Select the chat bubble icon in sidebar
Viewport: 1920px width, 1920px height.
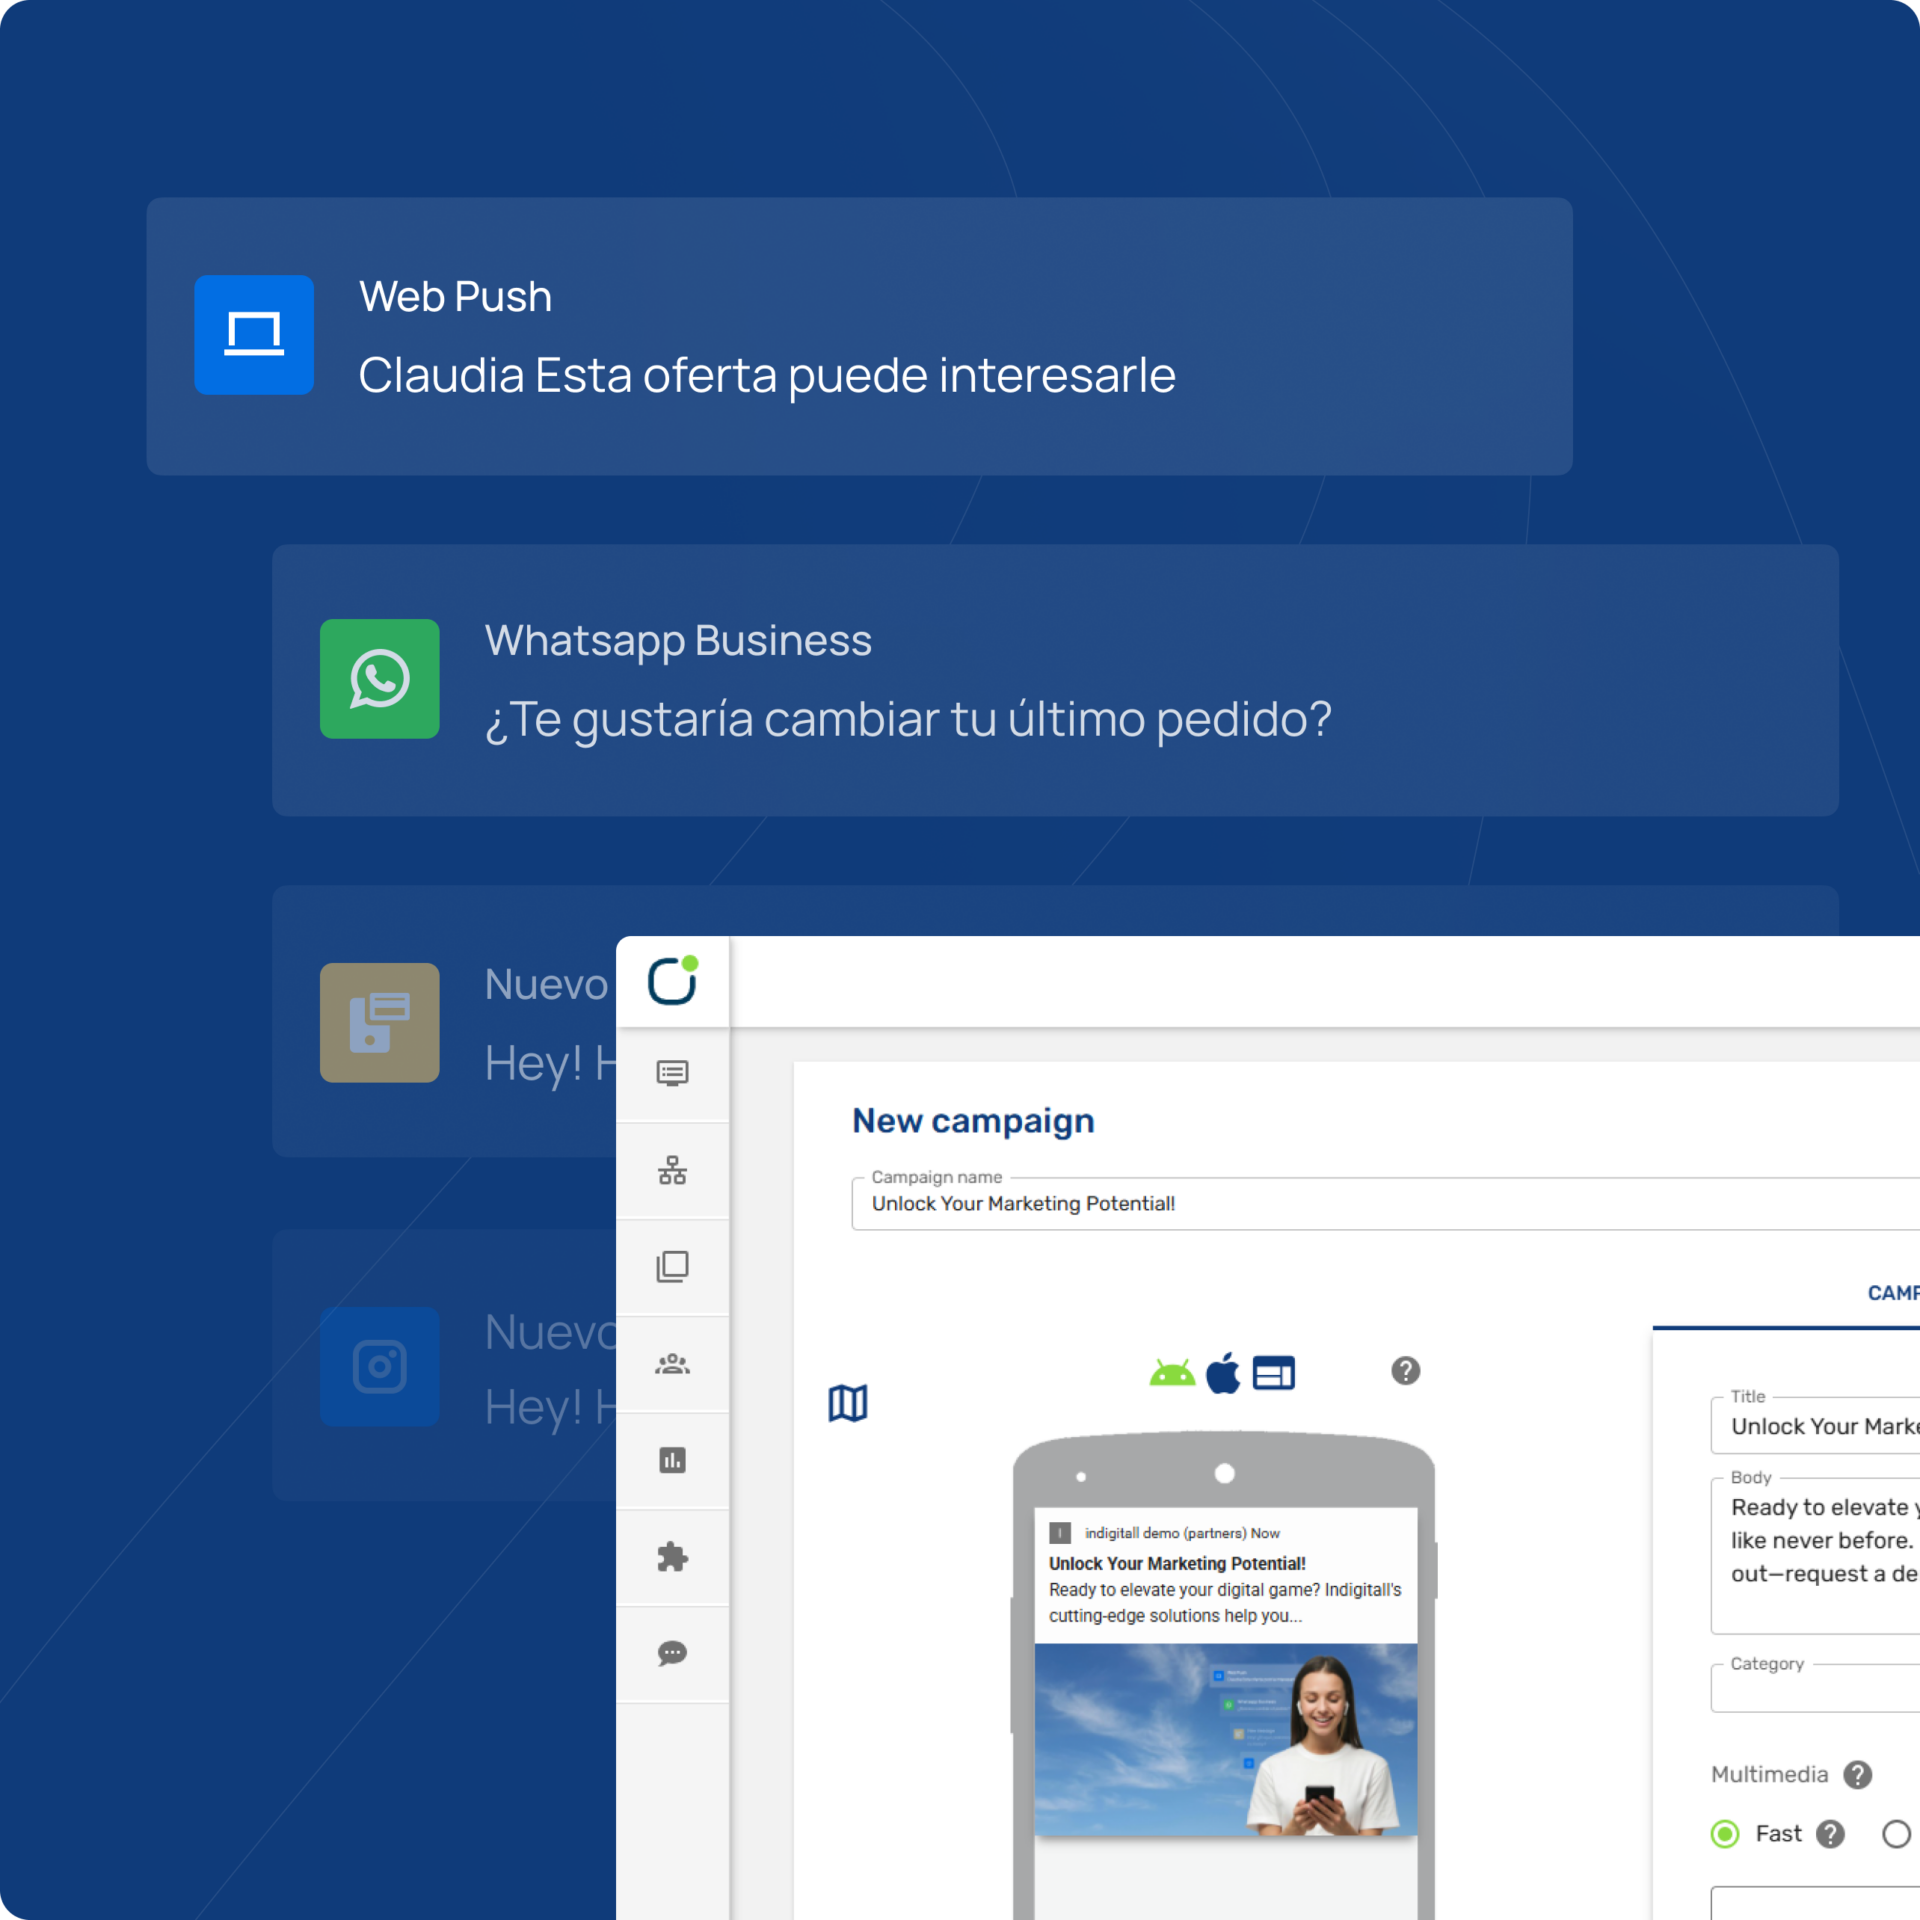tap(673, 1653)
